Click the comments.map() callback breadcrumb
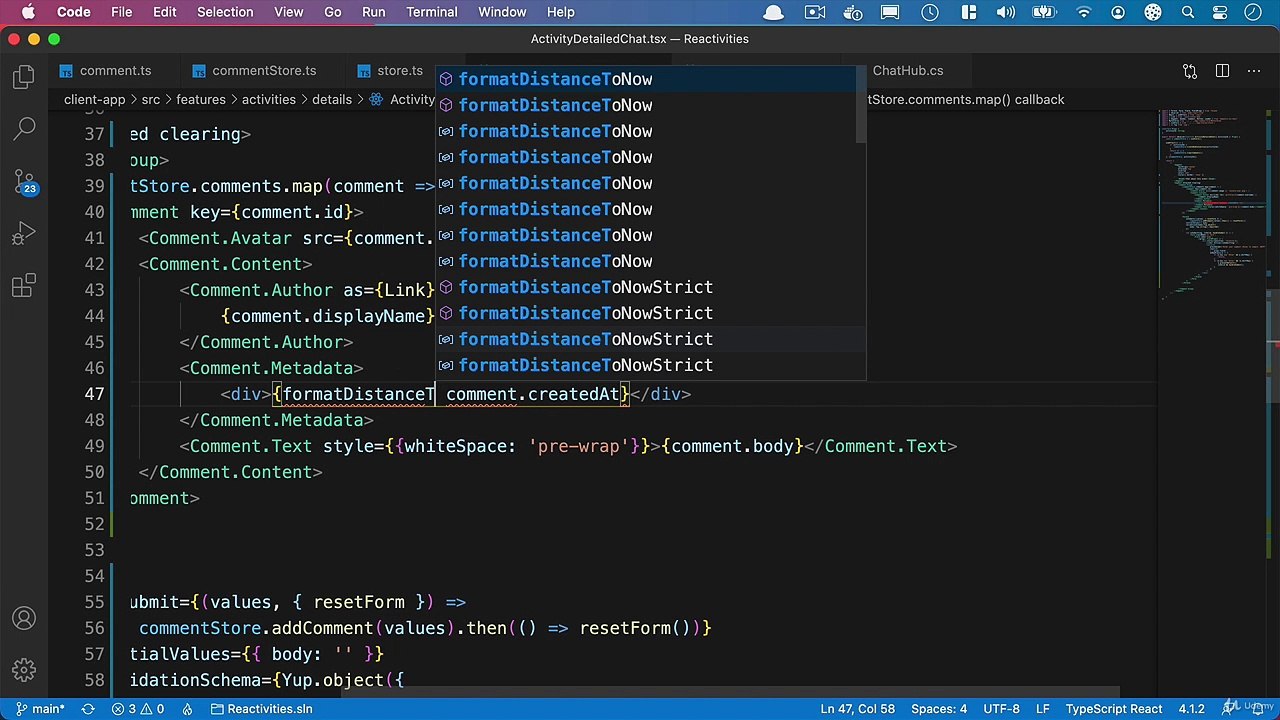The image size is (1280, 720). (x=964, y=100)
